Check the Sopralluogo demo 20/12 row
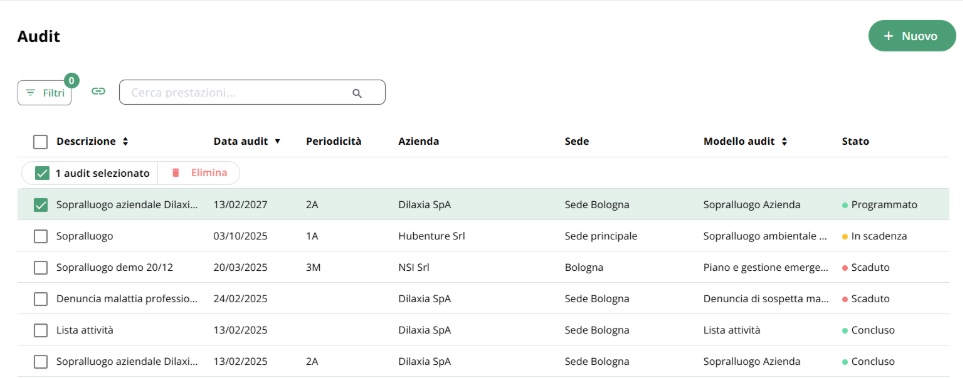Image resolution: width=963 pixels, height=378 pixels. coord(41,267)
